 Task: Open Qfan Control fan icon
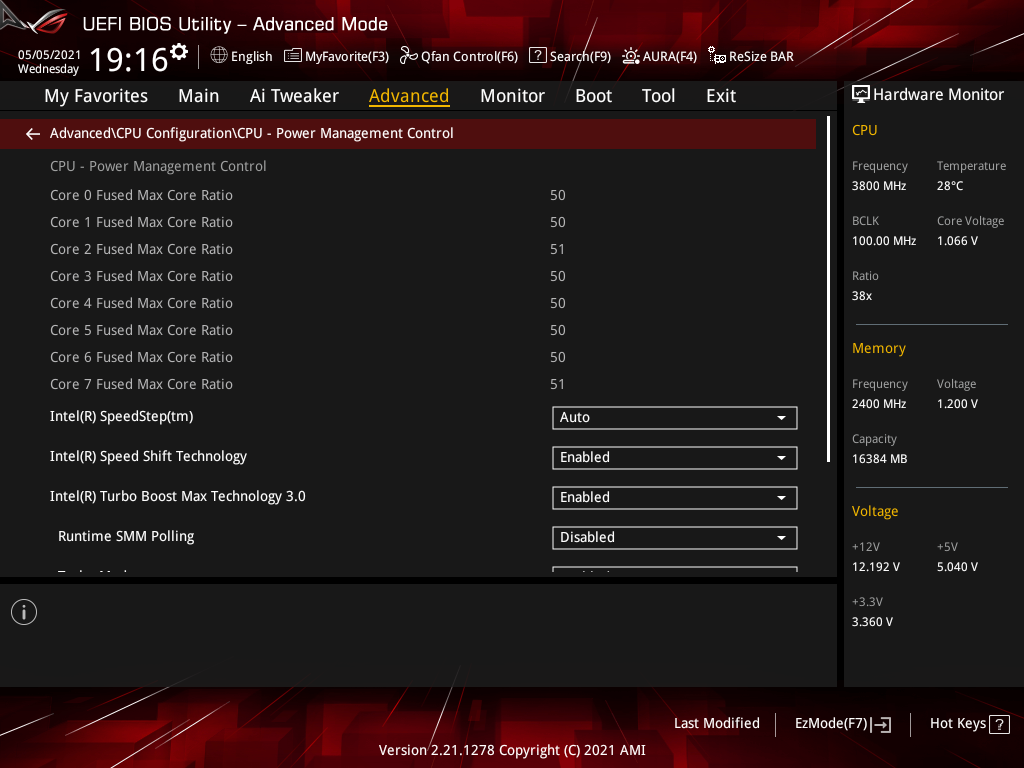coord(409,56)
